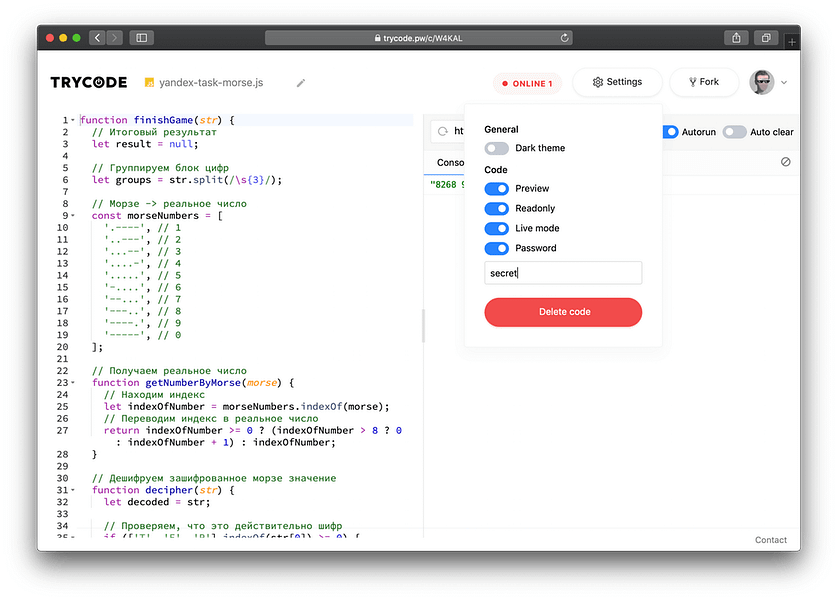This screenshot has height=600, width=838.
Task: Open the Console tab
Action: coord(450,162)
